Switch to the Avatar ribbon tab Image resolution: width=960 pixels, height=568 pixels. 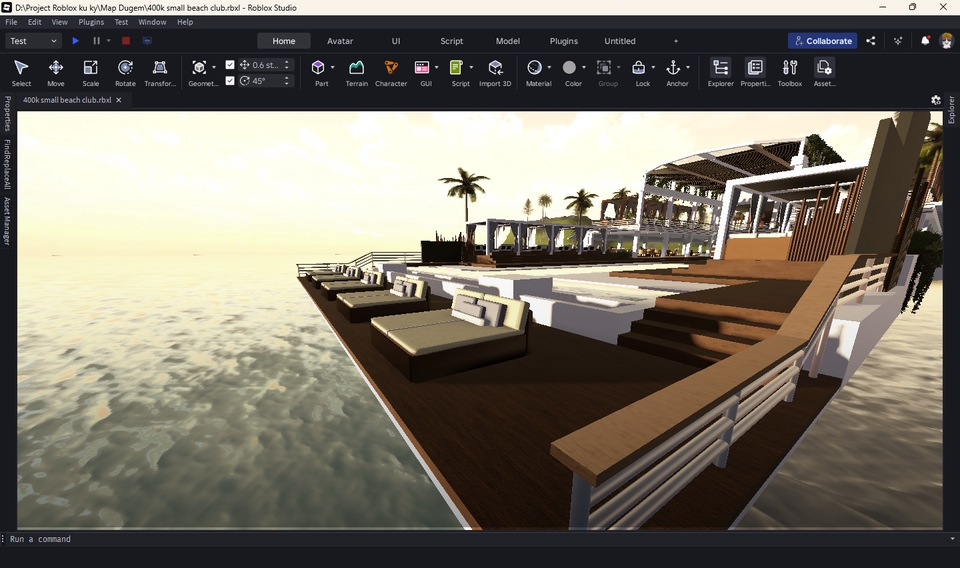[x=340, y=41]
